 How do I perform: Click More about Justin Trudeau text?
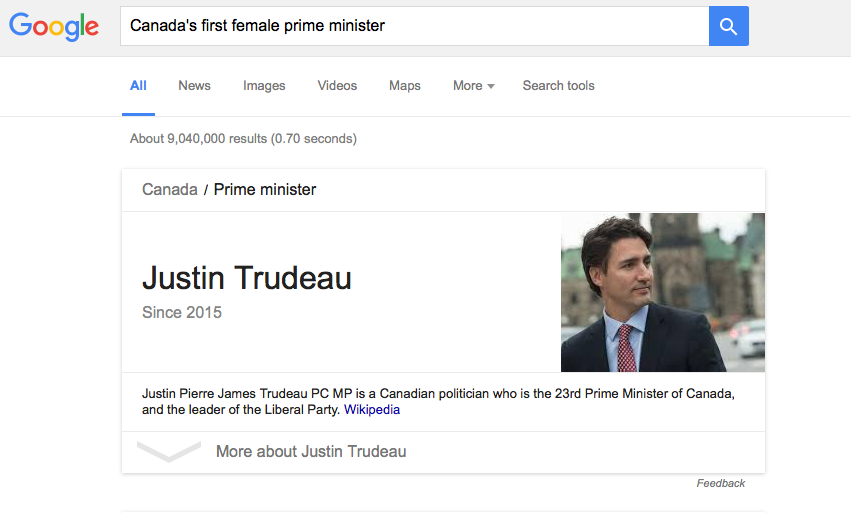coord(311,452)
